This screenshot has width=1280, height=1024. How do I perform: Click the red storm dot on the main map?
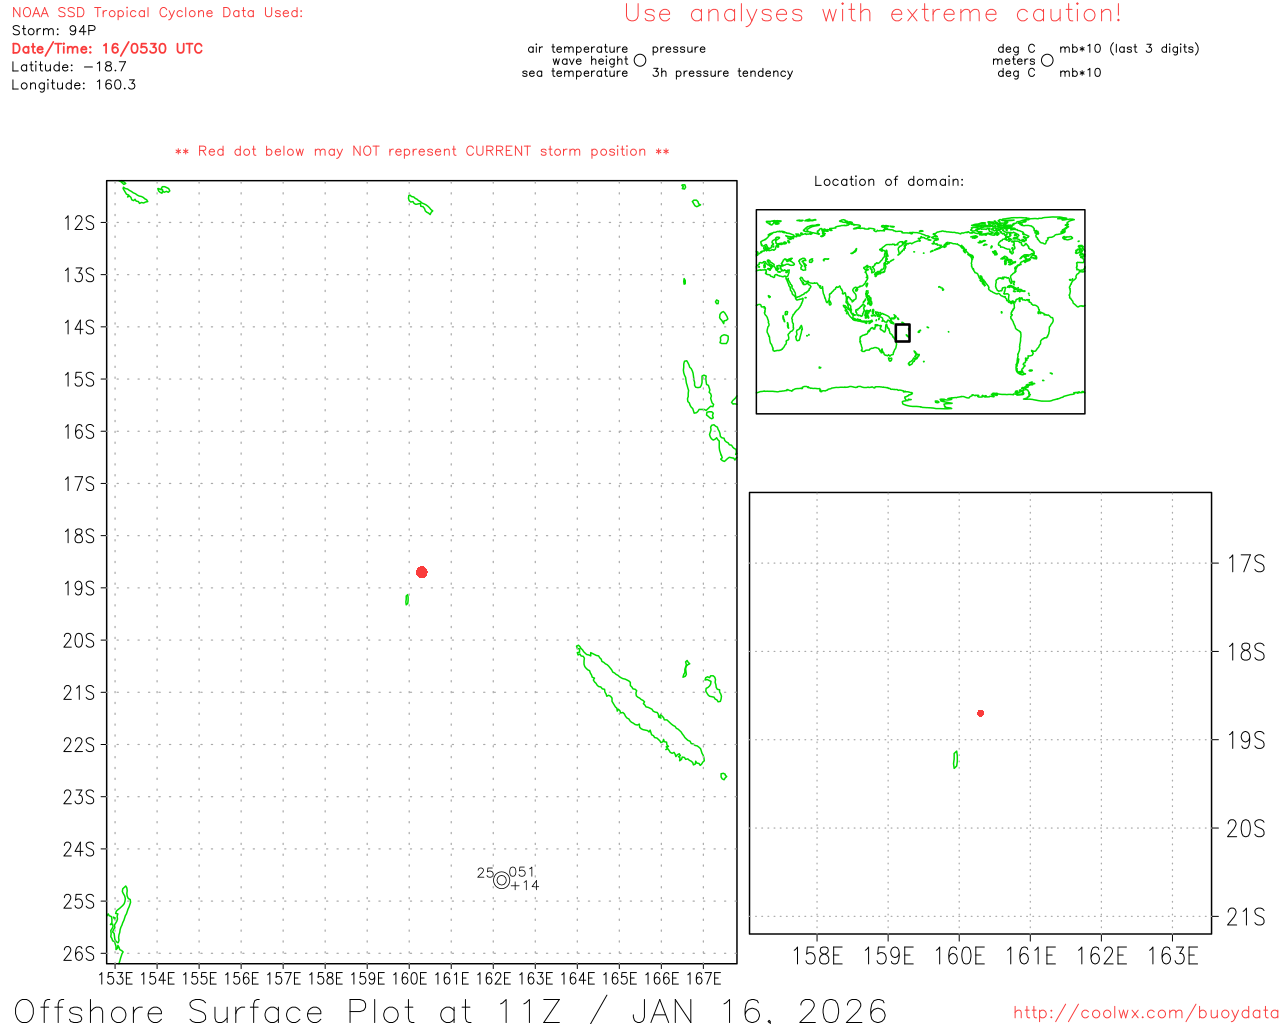[x=422, y=572]
